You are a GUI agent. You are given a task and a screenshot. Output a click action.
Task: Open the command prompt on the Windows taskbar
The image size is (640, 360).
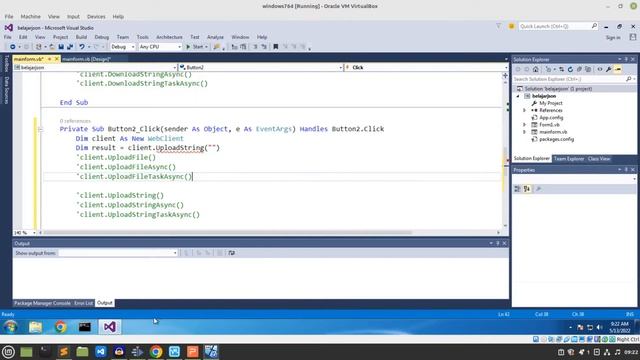click(x=85, y=327)
